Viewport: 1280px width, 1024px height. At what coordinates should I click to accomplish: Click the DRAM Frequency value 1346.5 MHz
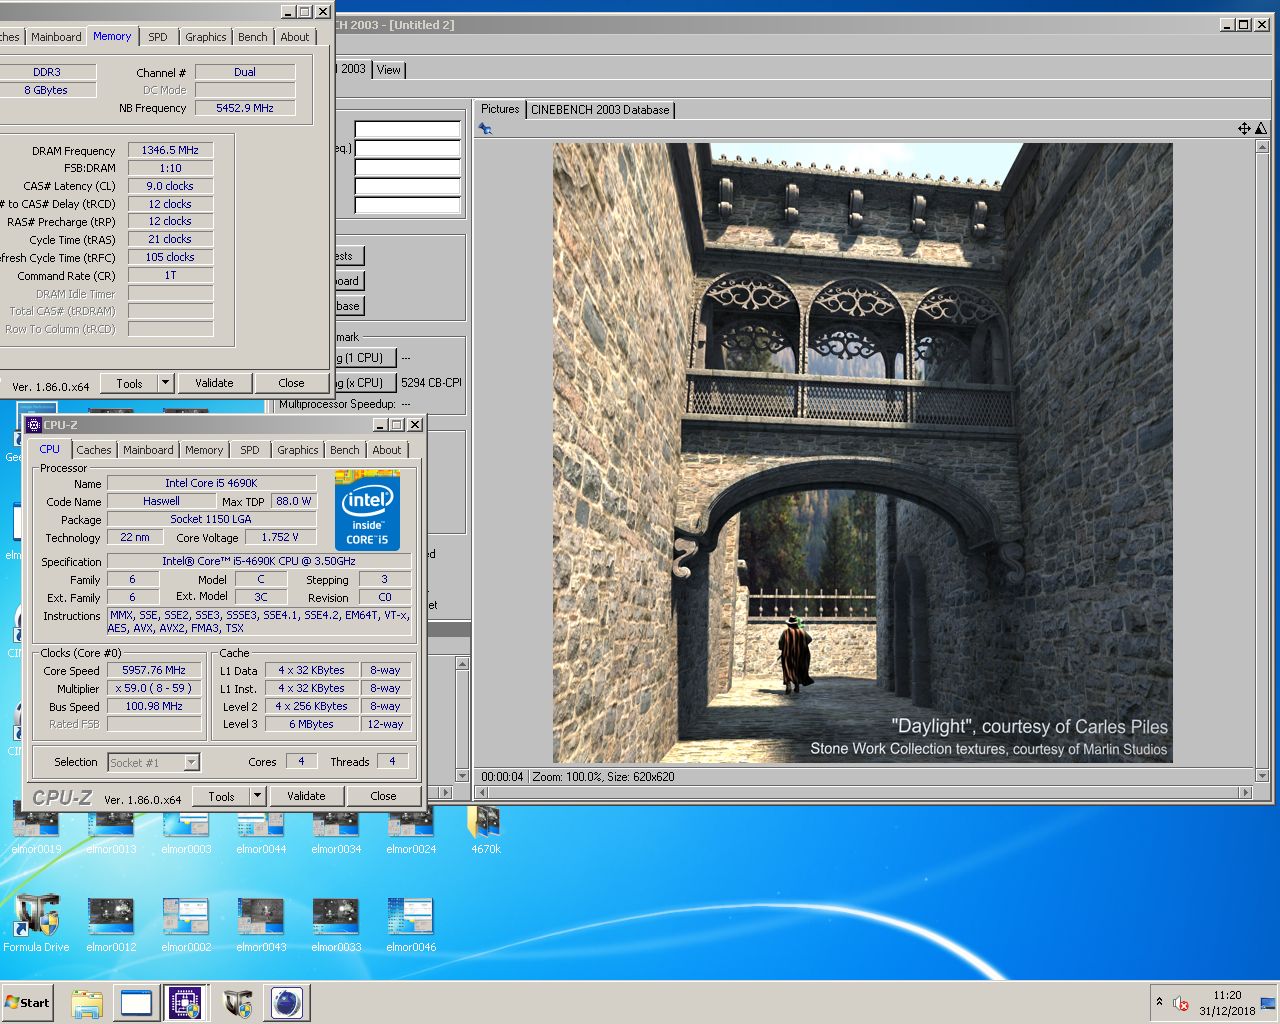point(170,150)
